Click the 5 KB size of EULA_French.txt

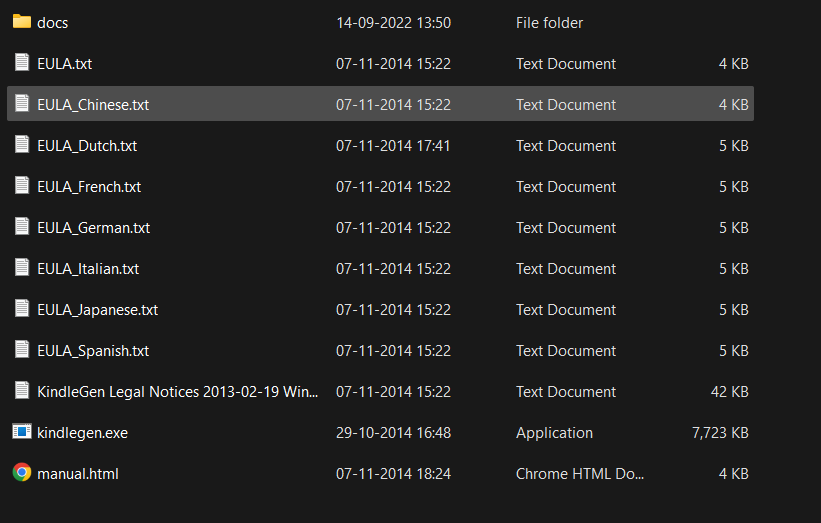[x=734, y=187]
